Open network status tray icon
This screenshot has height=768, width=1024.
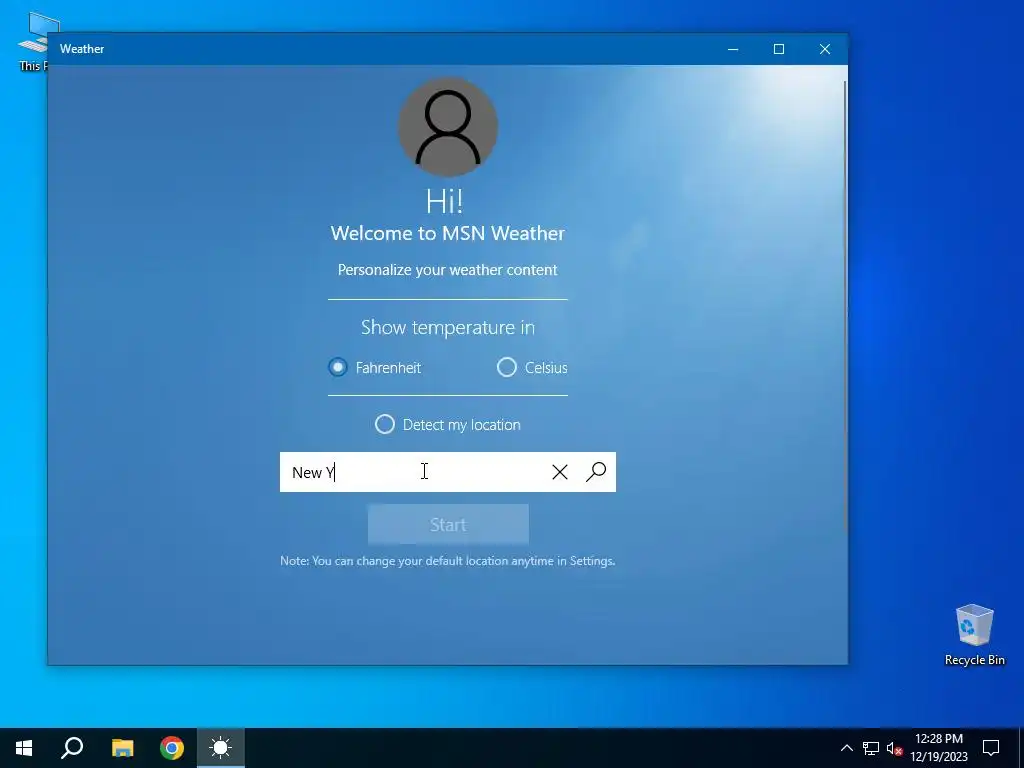point(871,748)
